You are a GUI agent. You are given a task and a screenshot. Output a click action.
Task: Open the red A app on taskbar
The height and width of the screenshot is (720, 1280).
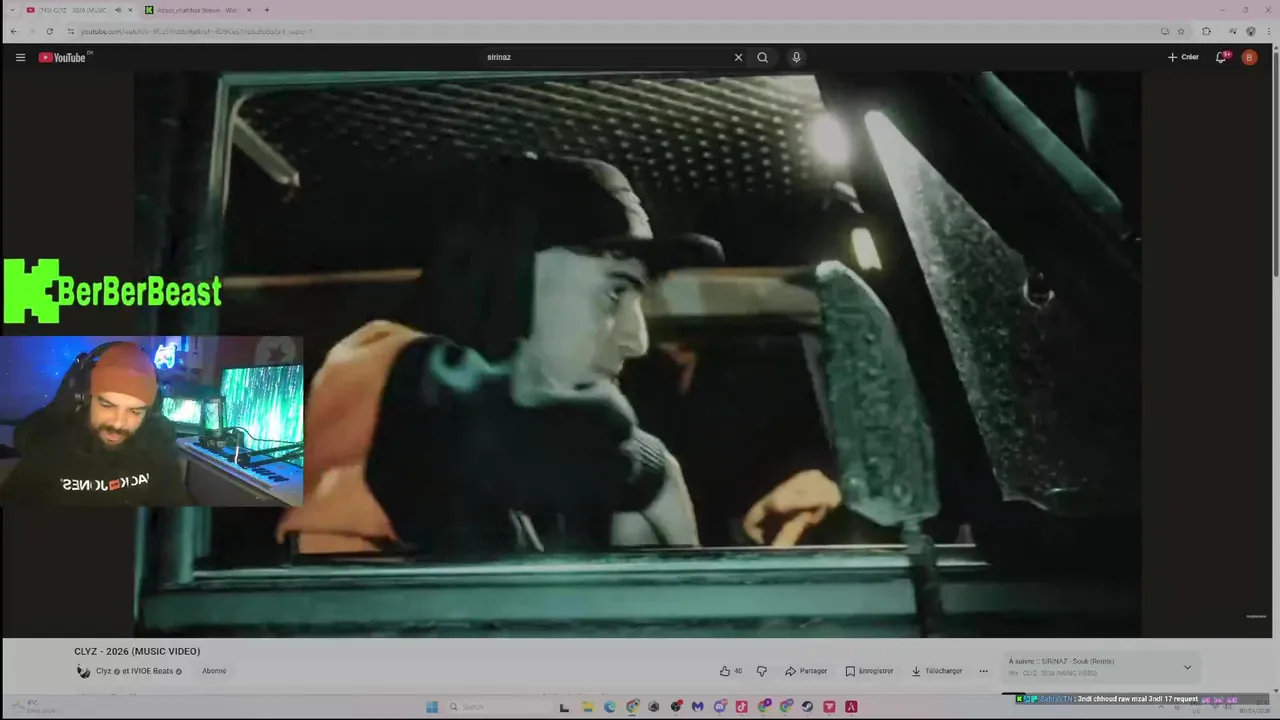click(x=851, y=707)
